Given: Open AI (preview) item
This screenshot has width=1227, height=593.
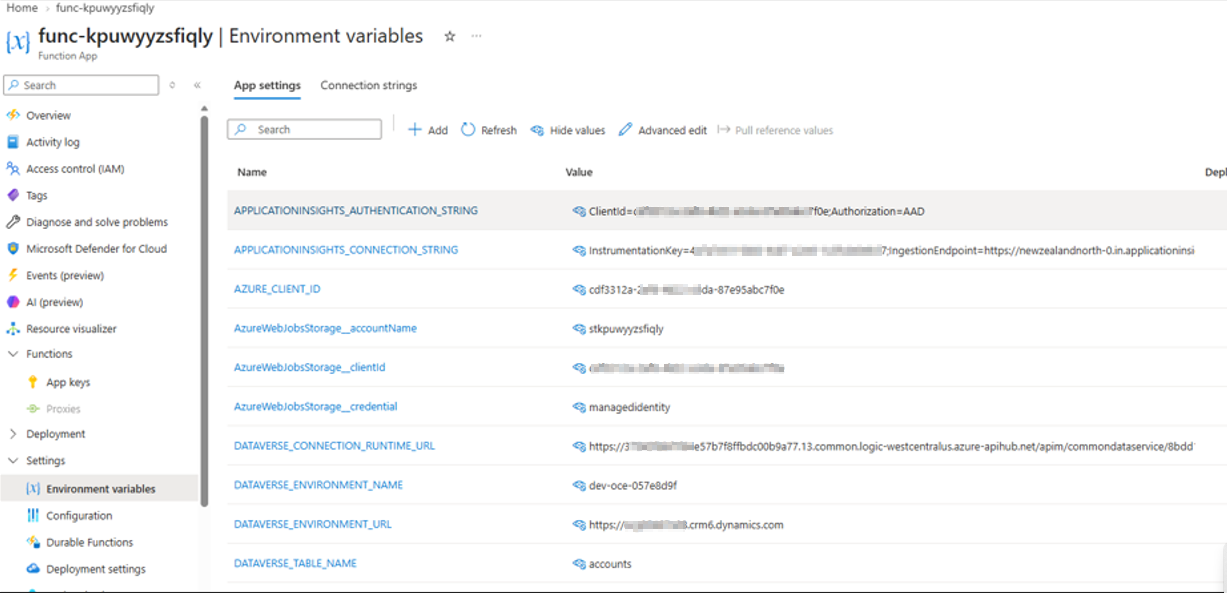Looking at the screenshot, I should point(54,302).
